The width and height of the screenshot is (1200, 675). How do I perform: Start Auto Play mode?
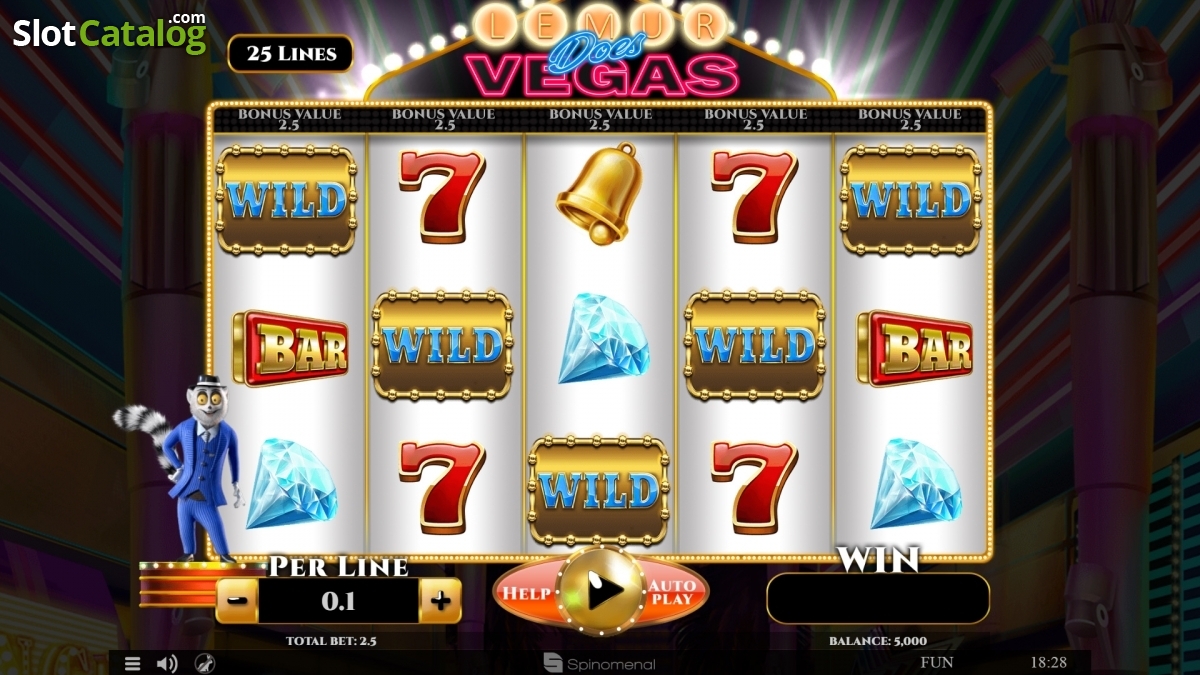coord(672,592)
